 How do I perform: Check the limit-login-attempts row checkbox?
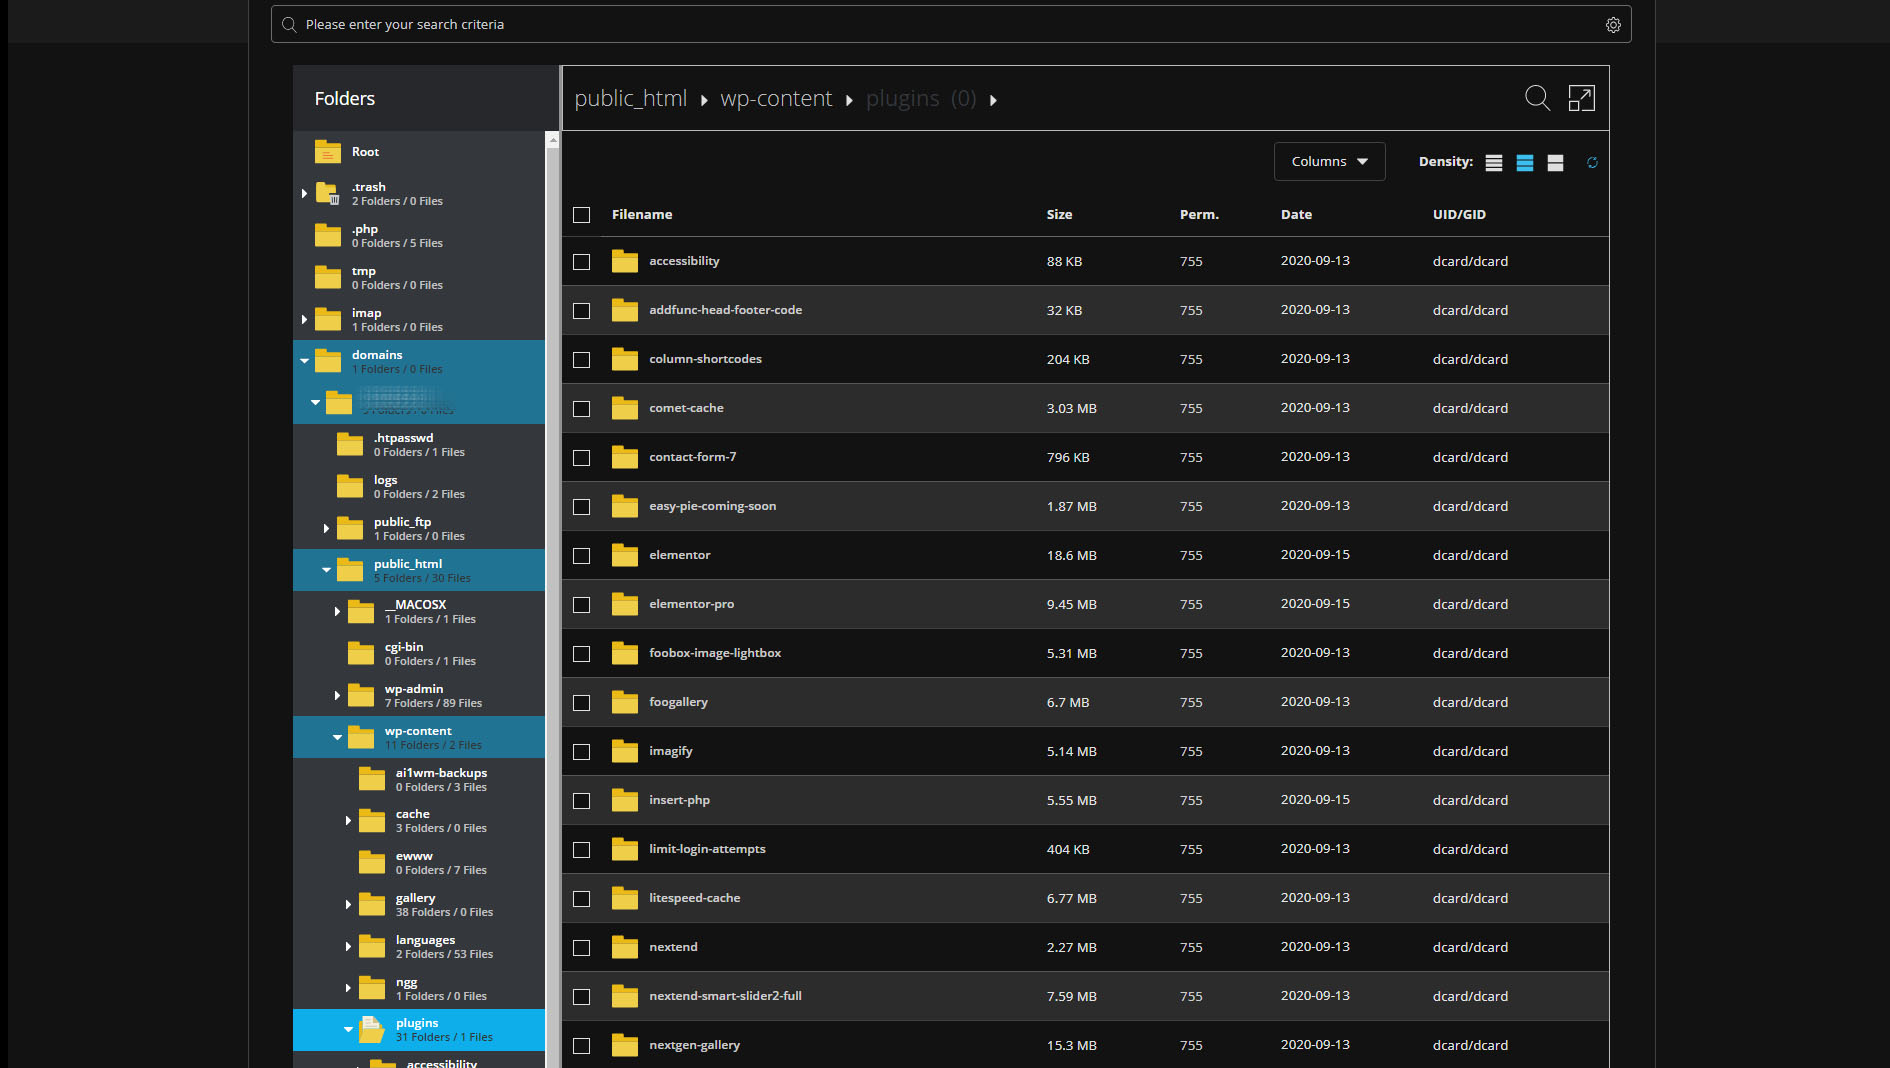[581, 850]
